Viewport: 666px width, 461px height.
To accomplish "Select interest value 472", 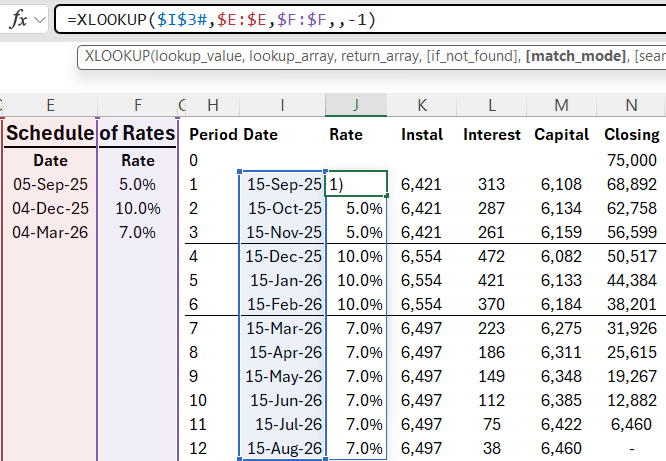I will [491, 257].
